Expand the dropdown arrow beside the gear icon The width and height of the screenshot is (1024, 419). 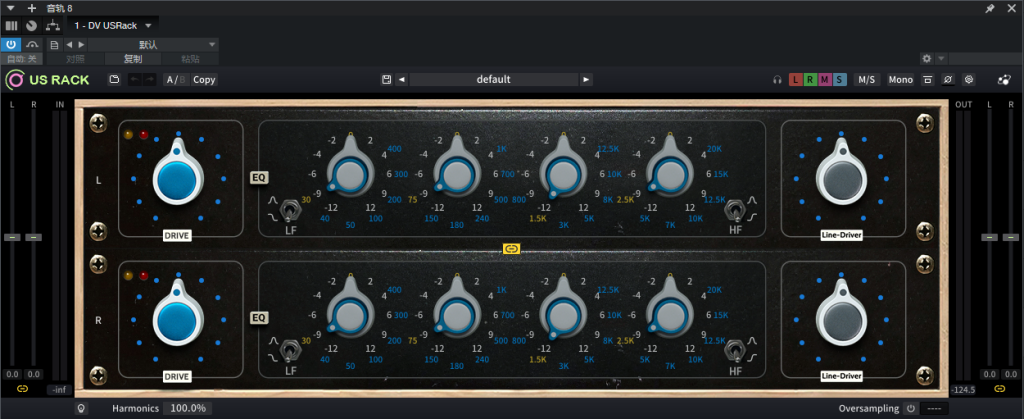point(940,59)
